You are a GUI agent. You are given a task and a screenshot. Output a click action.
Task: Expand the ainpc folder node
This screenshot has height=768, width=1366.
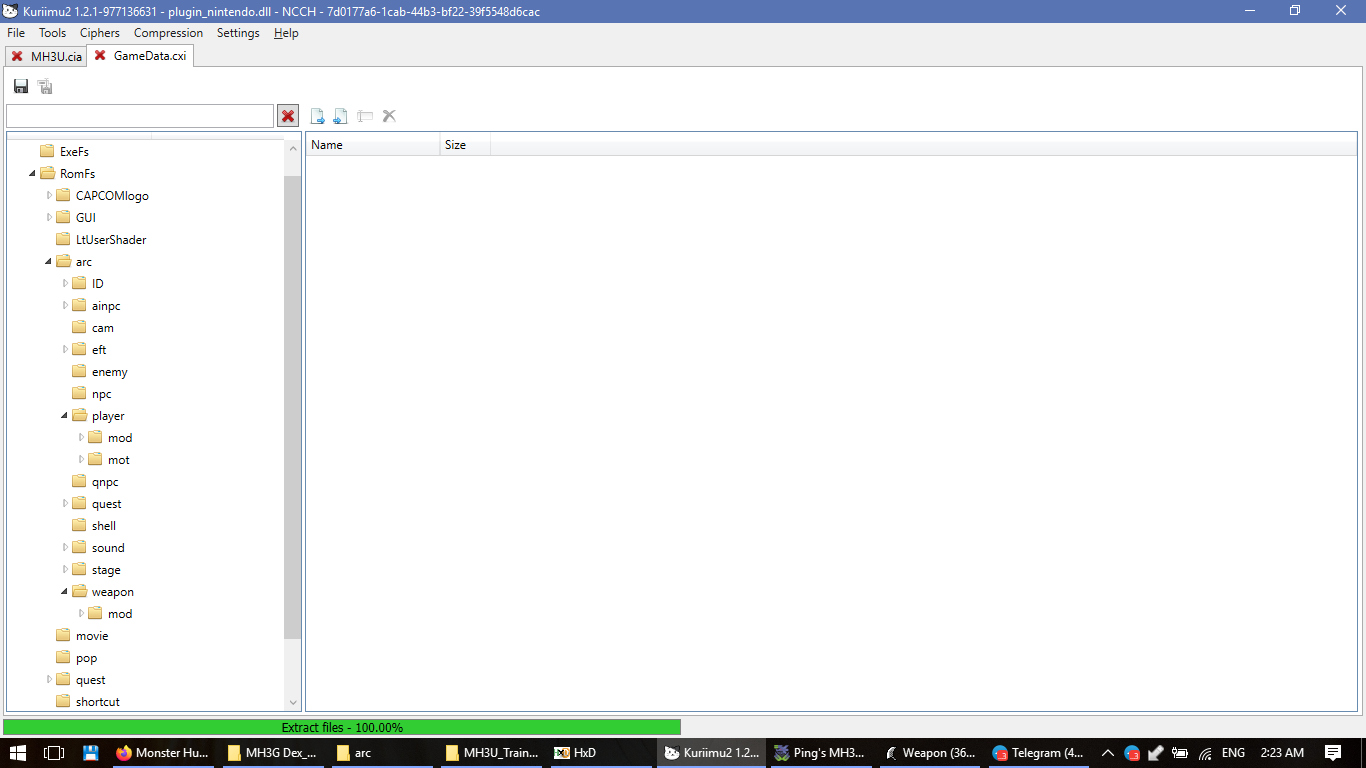pyautogui.click(x=65, y=306)
